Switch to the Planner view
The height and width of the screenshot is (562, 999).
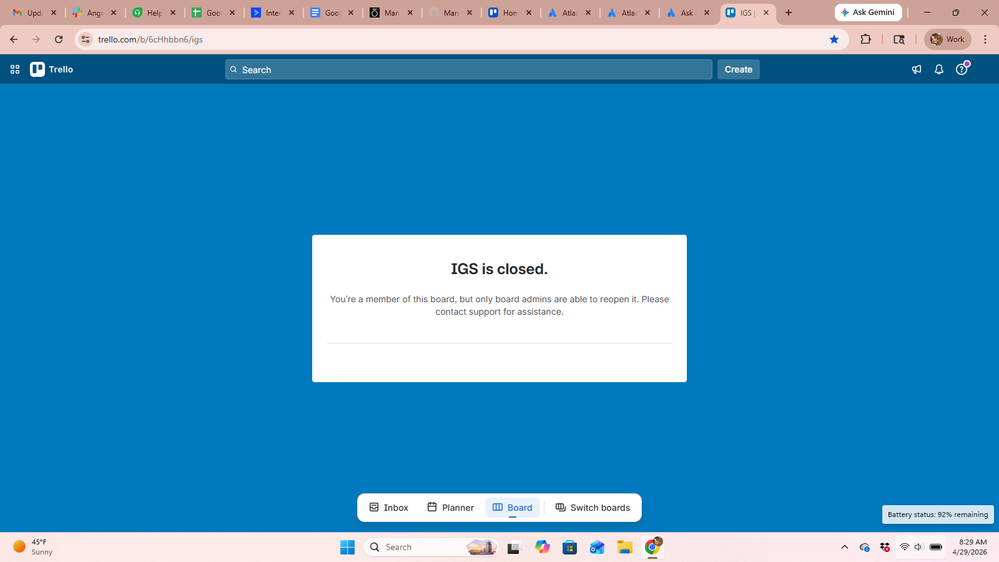pyautogui.click(x=450, y=507)
